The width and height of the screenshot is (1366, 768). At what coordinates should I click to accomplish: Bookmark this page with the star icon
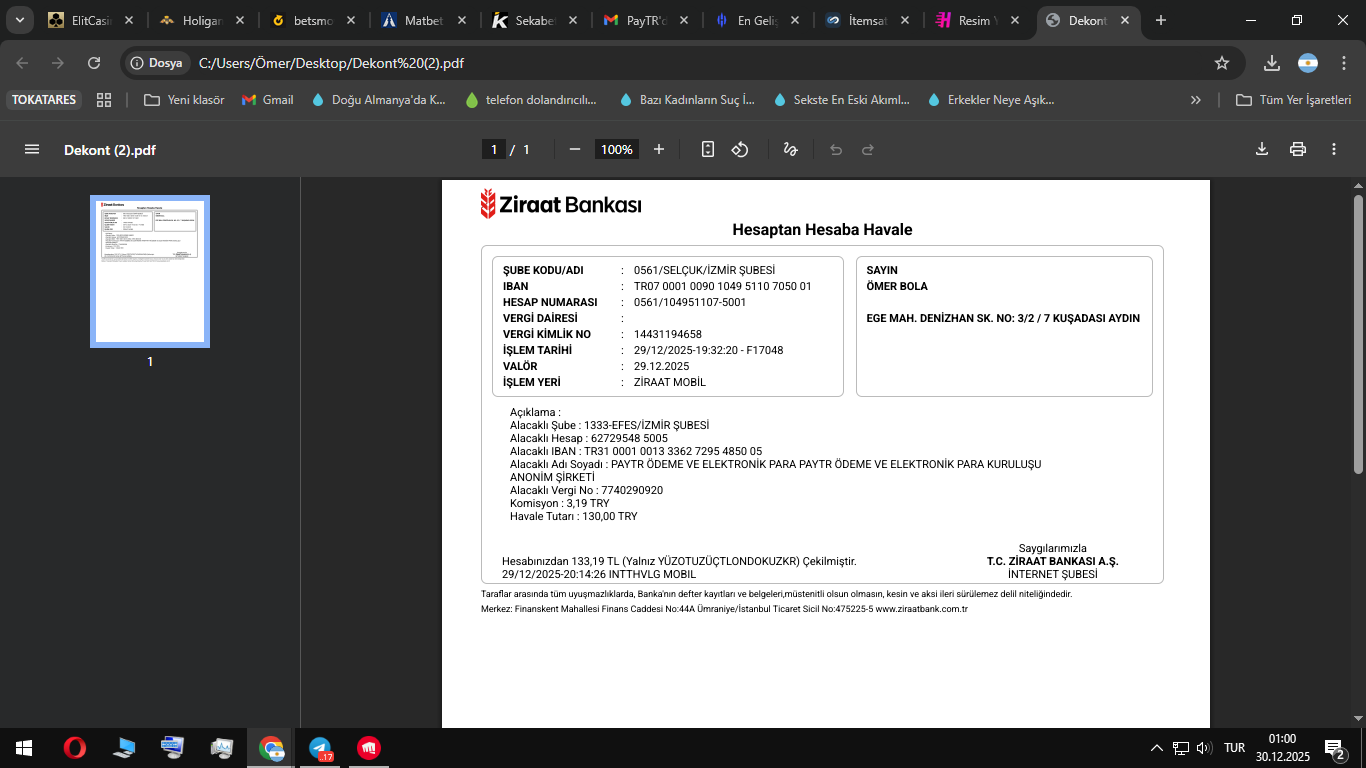1222,63
